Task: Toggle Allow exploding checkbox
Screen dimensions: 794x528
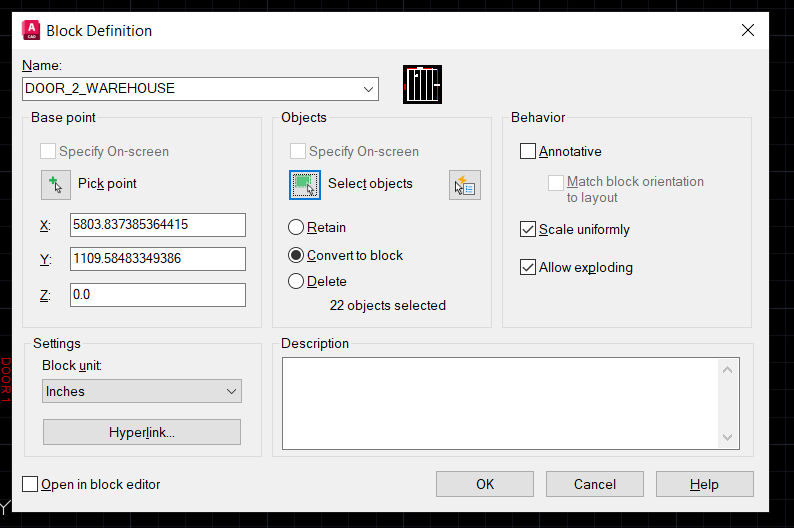Action: click(528, 267)
